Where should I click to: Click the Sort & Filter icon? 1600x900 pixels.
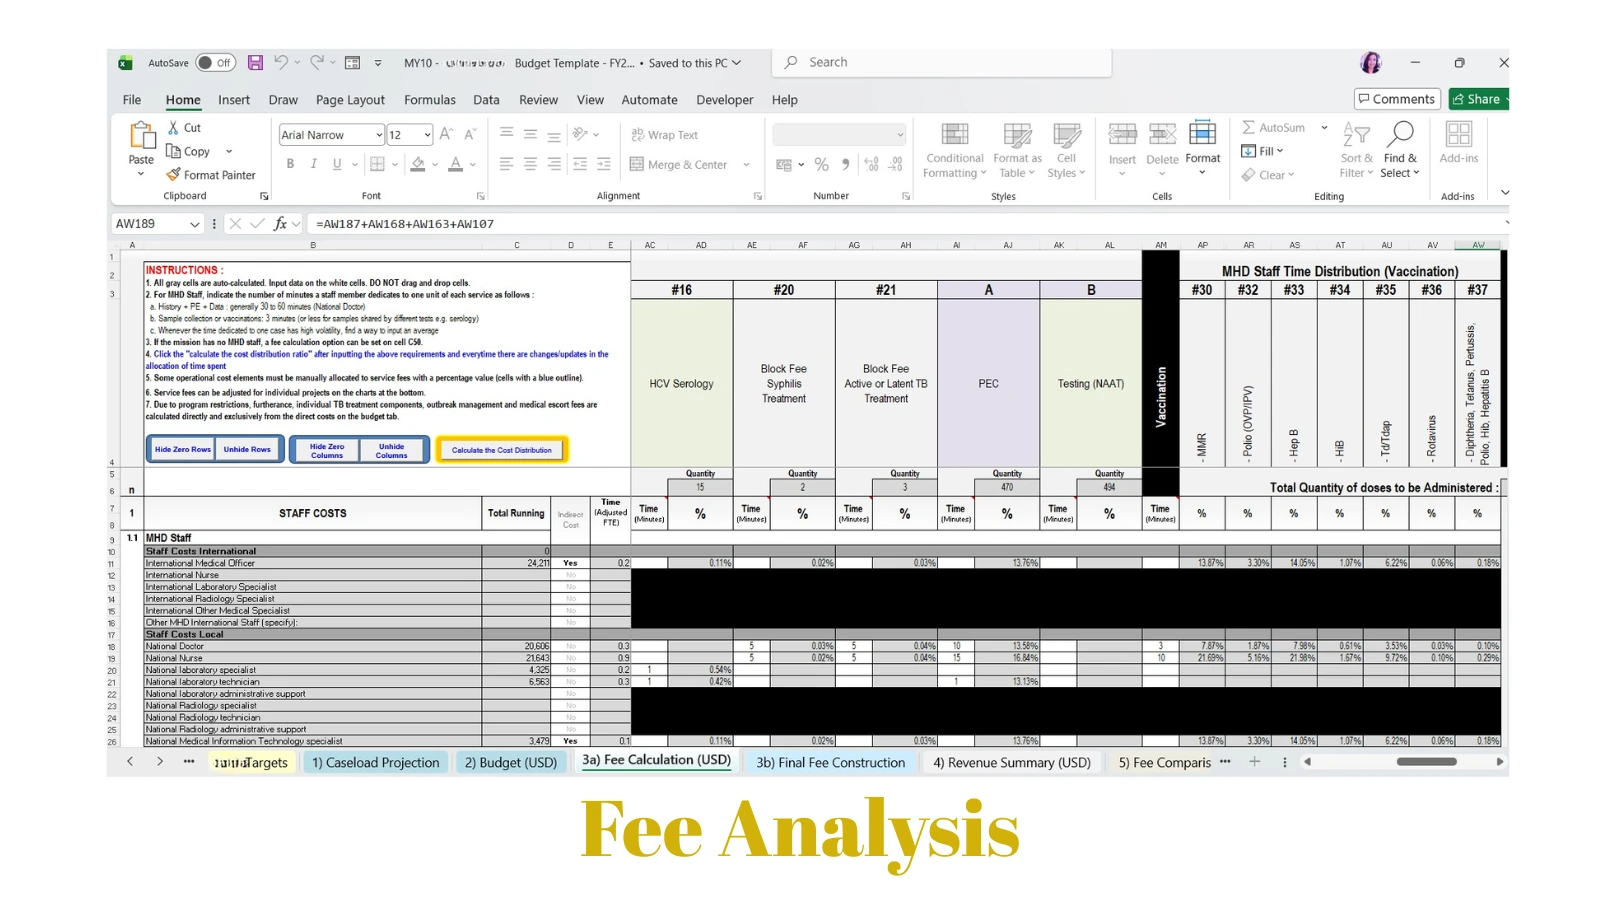[x=1356, y=135]
